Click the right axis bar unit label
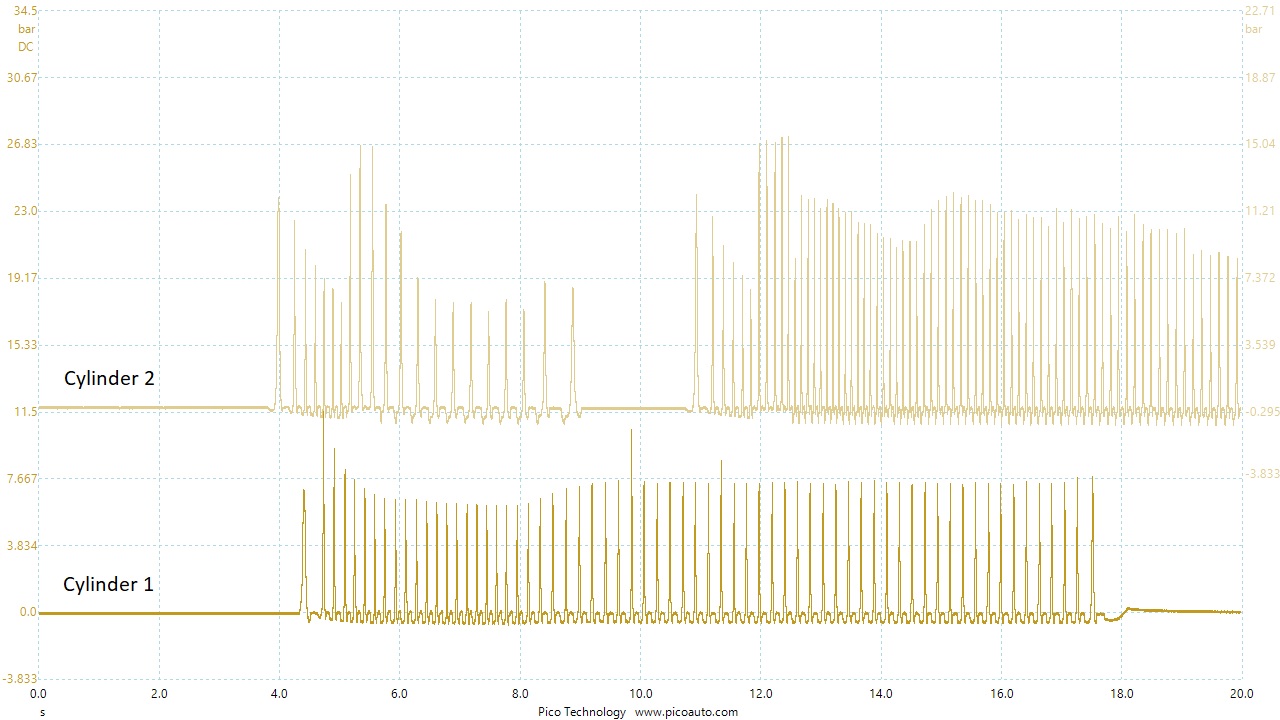Viewport: 1280px width, 720px height. pos(1253,28)
